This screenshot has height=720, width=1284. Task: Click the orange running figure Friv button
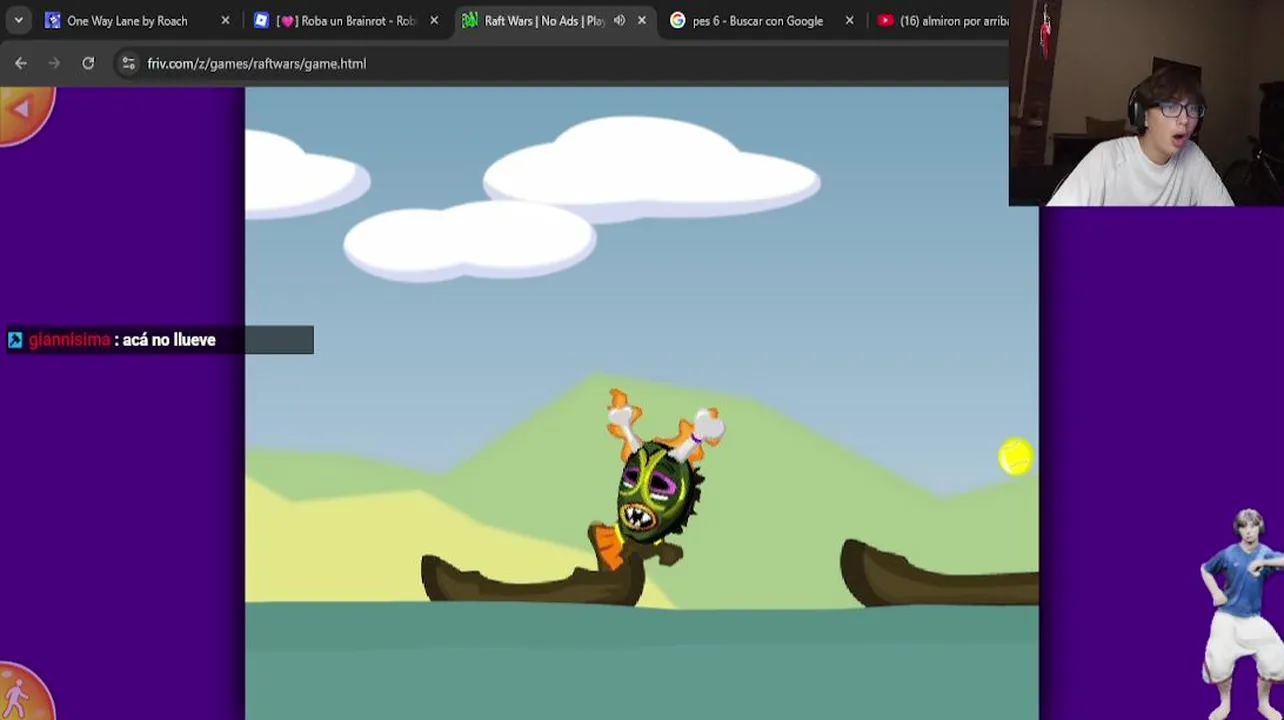tap(22, 693)
